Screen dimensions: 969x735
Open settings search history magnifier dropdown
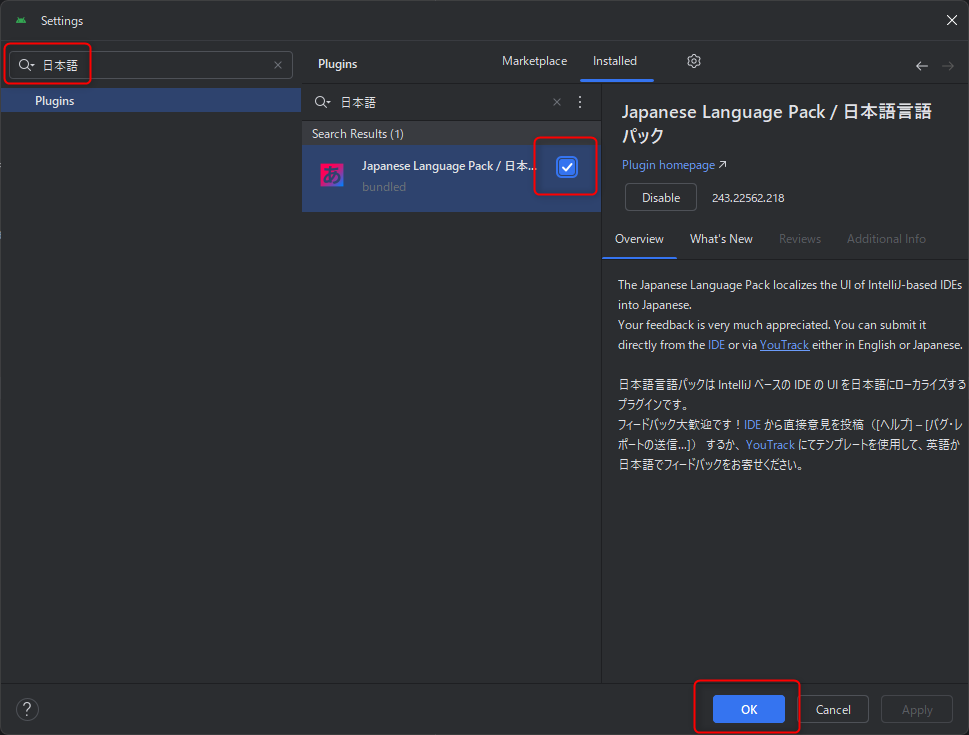coord(26,65)
